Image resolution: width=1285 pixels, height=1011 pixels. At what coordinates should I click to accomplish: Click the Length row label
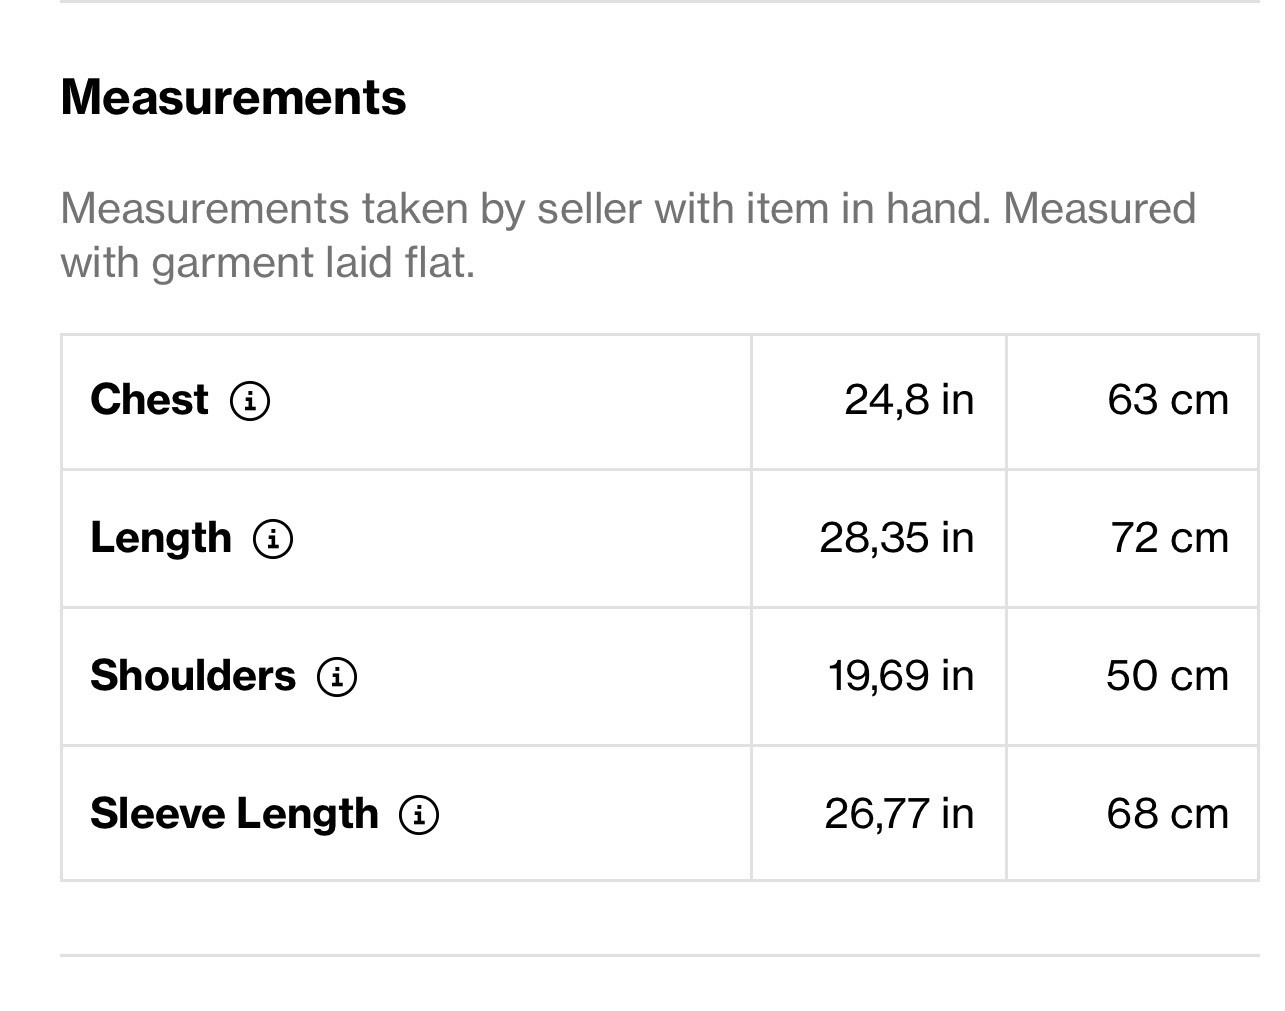tap(160, 538)
